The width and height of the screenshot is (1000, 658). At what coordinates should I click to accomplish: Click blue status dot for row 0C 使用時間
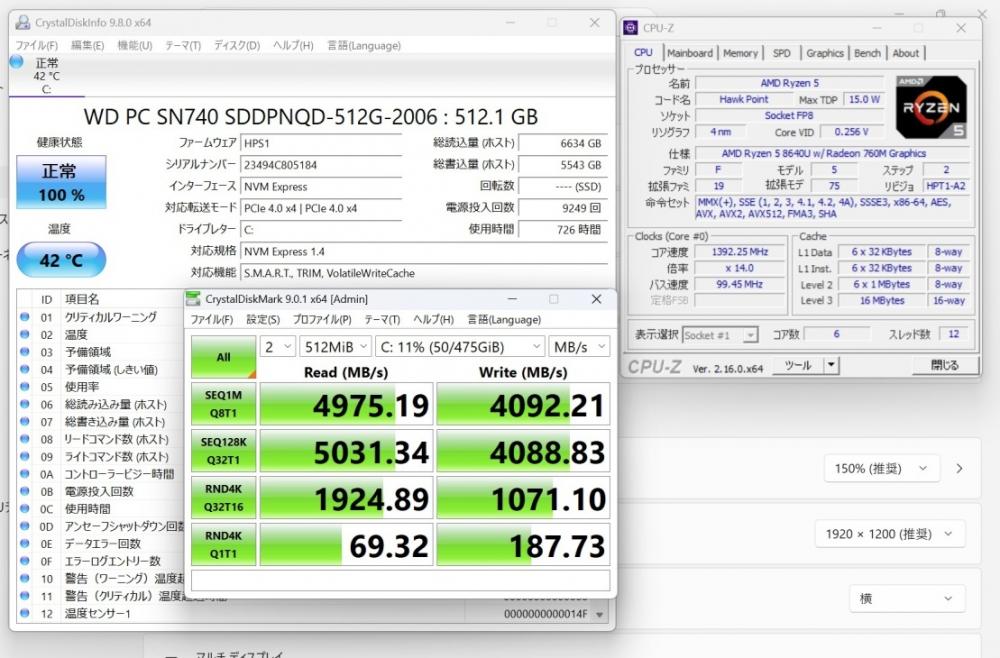point(25,508)
